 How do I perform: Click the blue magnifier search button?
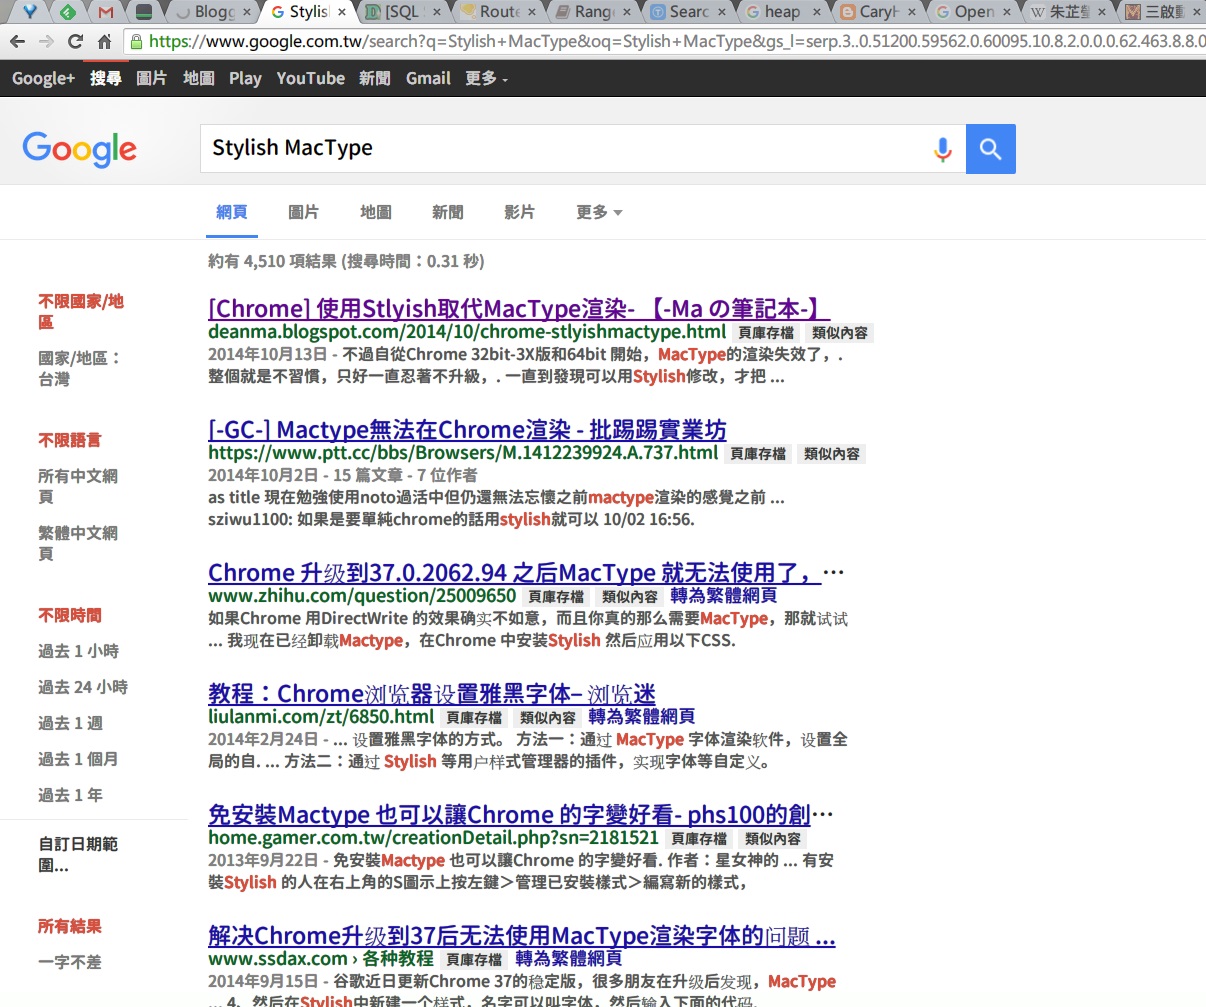pyautogui.click(x=989, y=148)
